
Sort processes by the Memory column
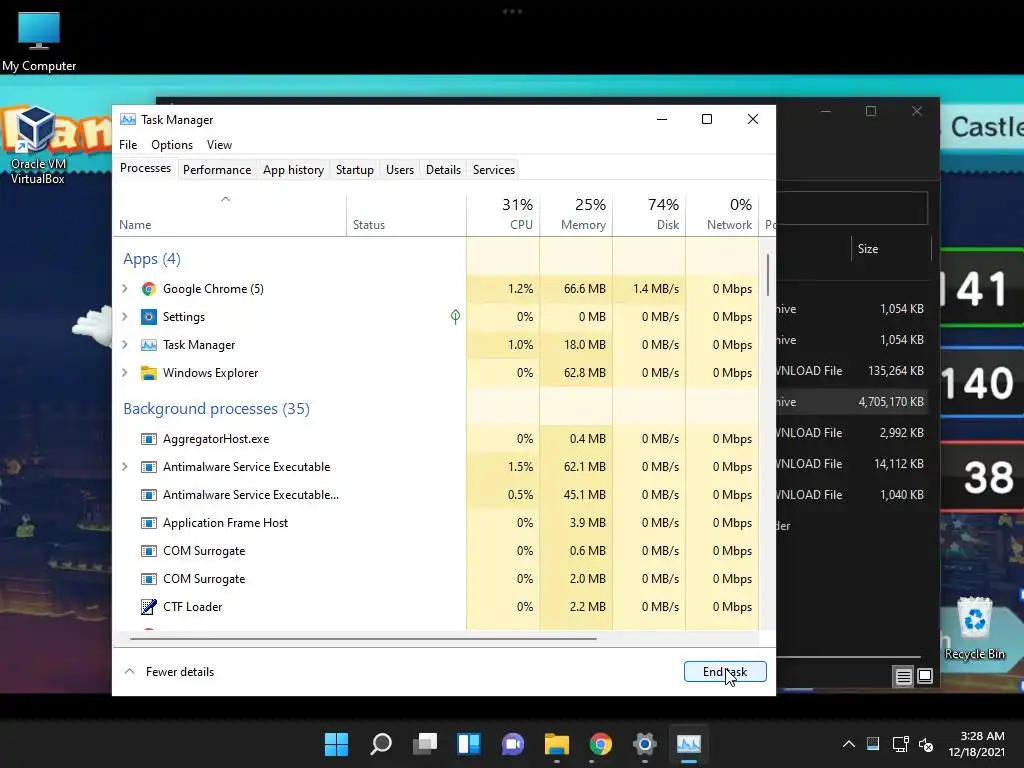[576, 216]
